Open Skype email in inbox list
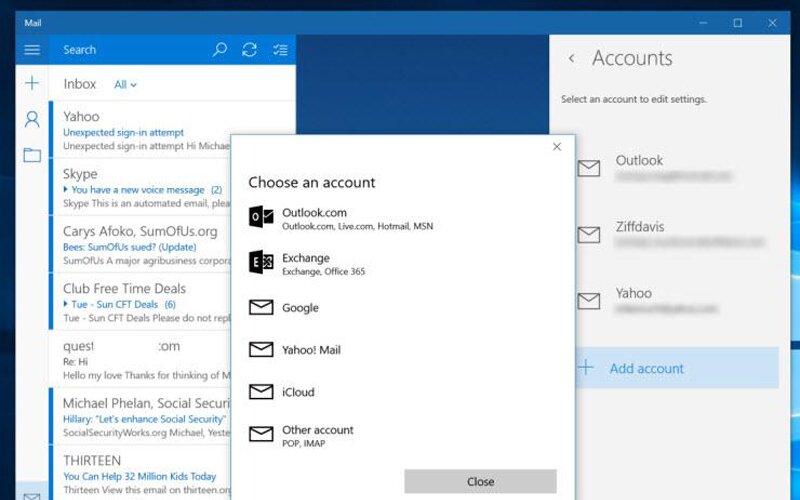The height and width of the screenshot is (500, 800). tap(140, 187)
